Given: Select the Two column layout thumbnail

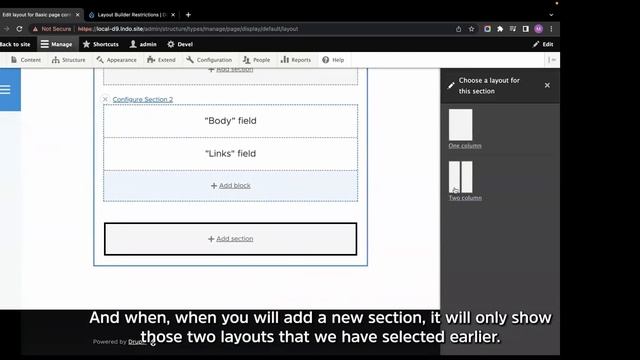Looking at the screenshot, I should pyautogui.click(x=460, y=177).
